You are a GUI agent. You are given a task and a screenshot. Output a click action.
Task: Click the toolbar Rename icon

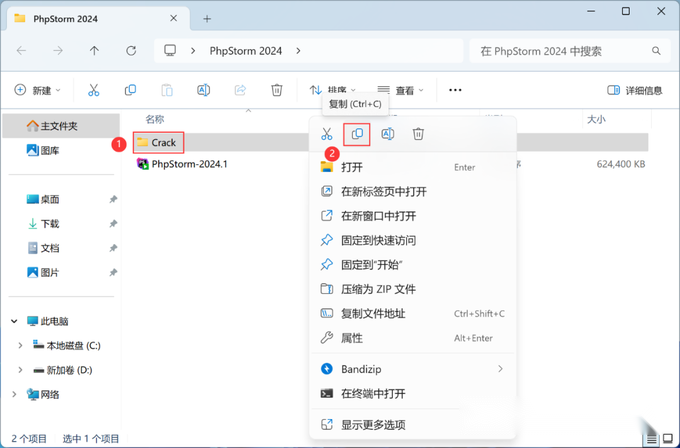click(203, 90)
